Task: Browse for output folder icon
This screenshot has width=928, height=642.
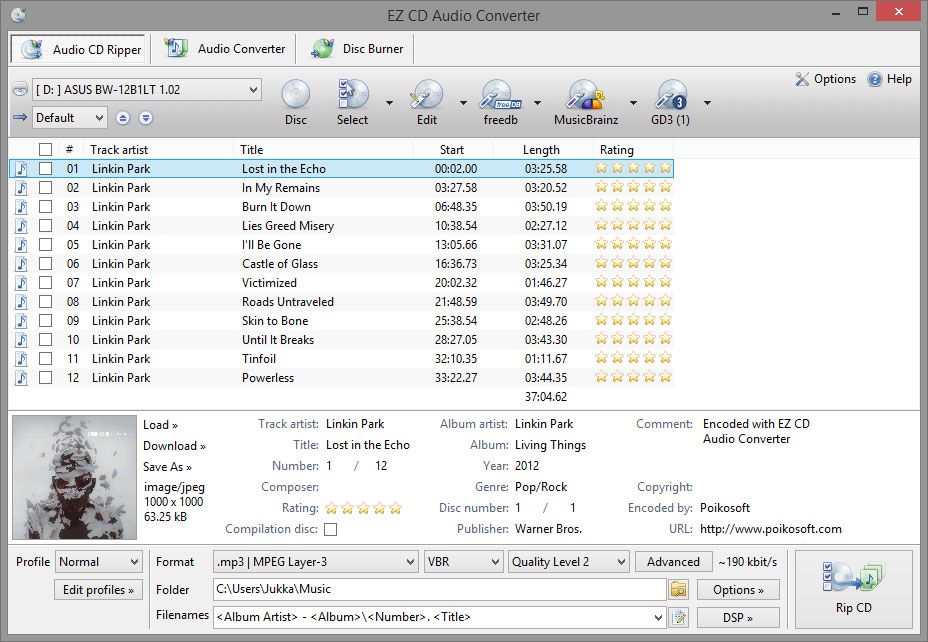Action: point(679,589)
